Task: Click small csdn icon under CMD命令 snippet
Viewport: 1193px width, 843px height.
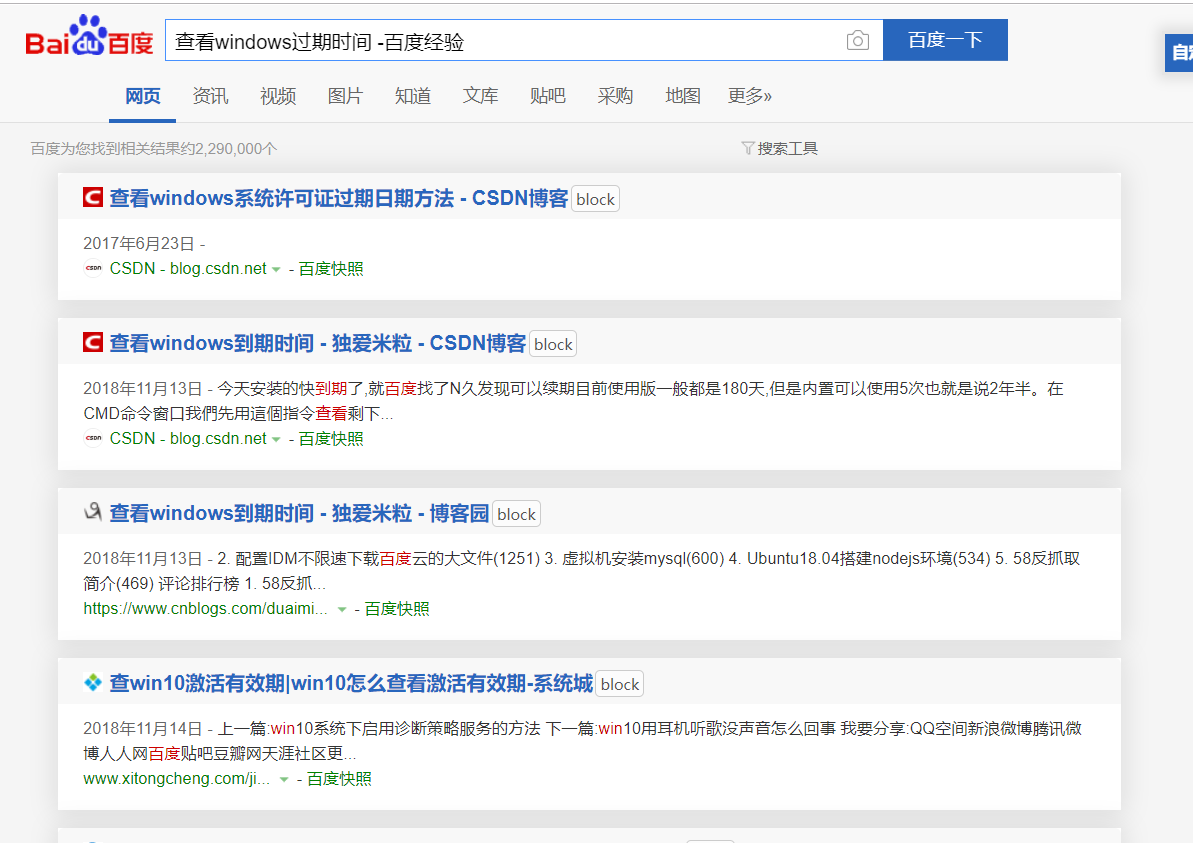Action: 93,437
